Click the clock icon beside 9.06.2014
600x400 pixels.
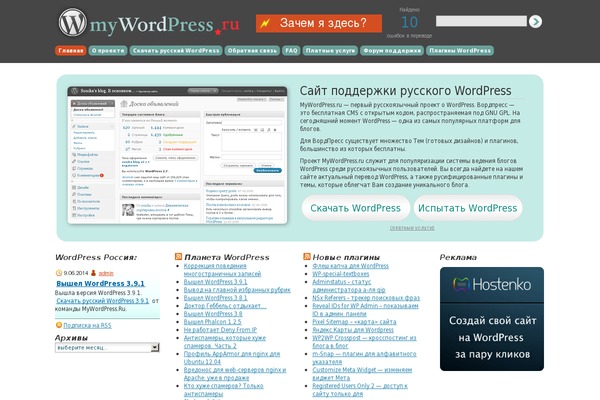(59, 273)
